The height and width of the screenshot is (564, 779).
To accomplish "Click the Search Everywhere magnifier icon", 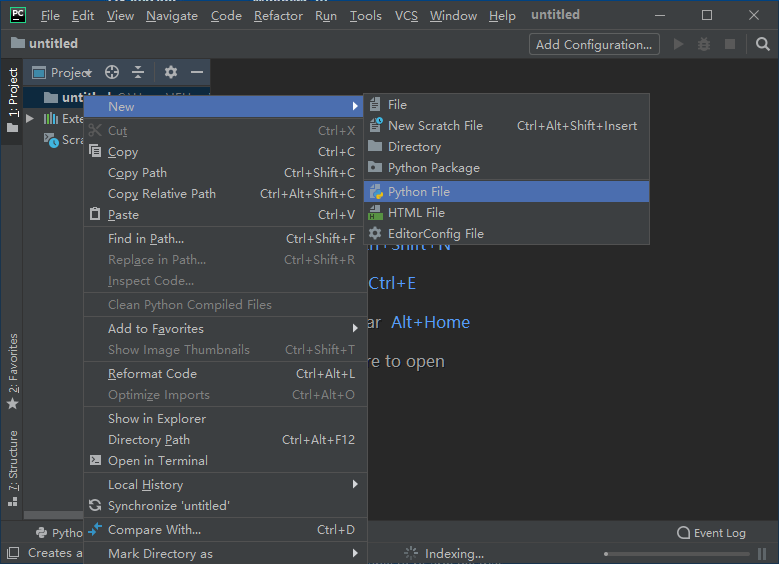I will pyautogui.click(x=763, y=44).
